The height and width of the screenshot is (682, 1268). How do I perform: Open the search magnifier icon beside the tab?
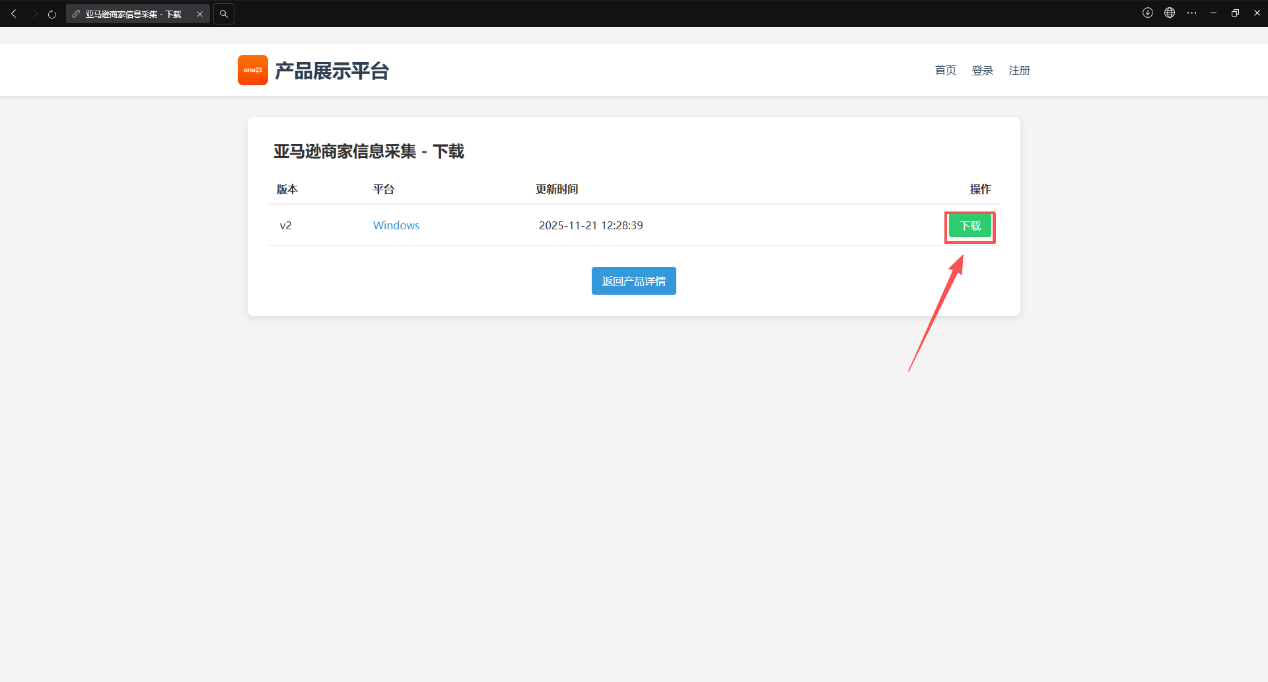coord(224,14)
